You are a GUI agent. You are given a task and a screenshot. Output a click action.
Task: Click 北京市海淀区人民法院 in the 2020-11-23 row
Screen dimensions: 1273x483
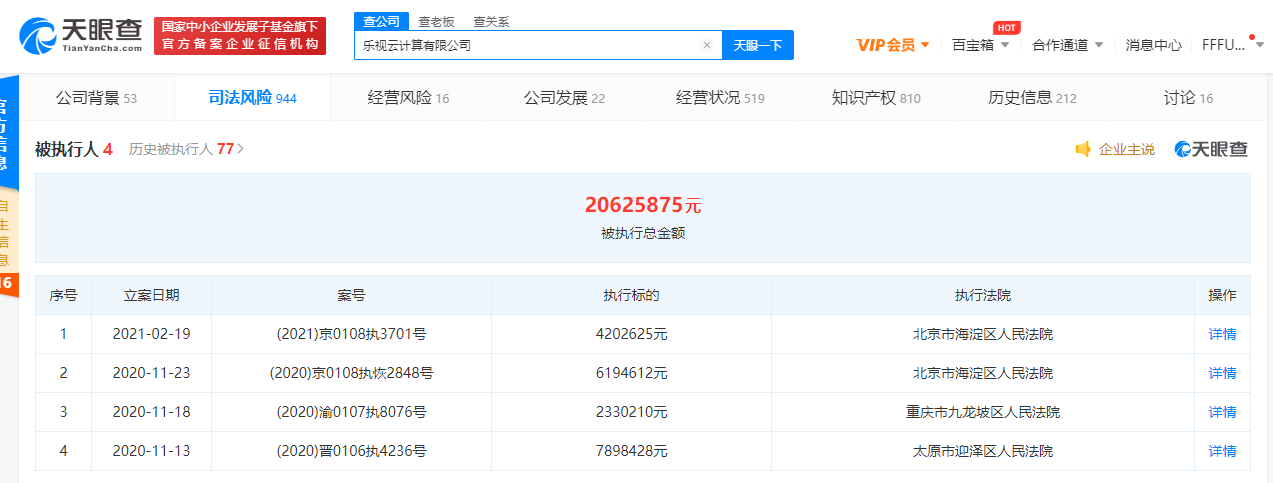pos(983,373)
